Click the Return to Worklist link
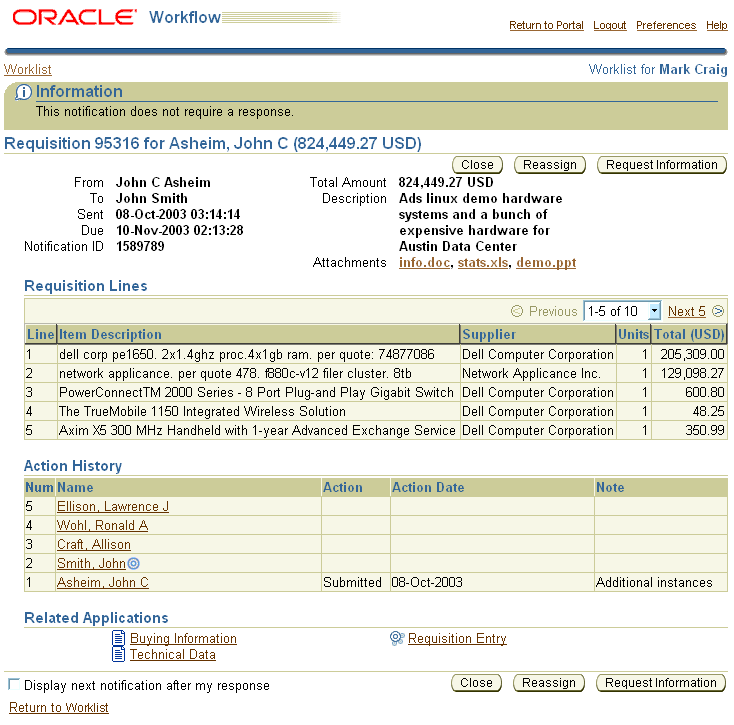This screenshot has width=734, height=725. (x=59, y=708)
